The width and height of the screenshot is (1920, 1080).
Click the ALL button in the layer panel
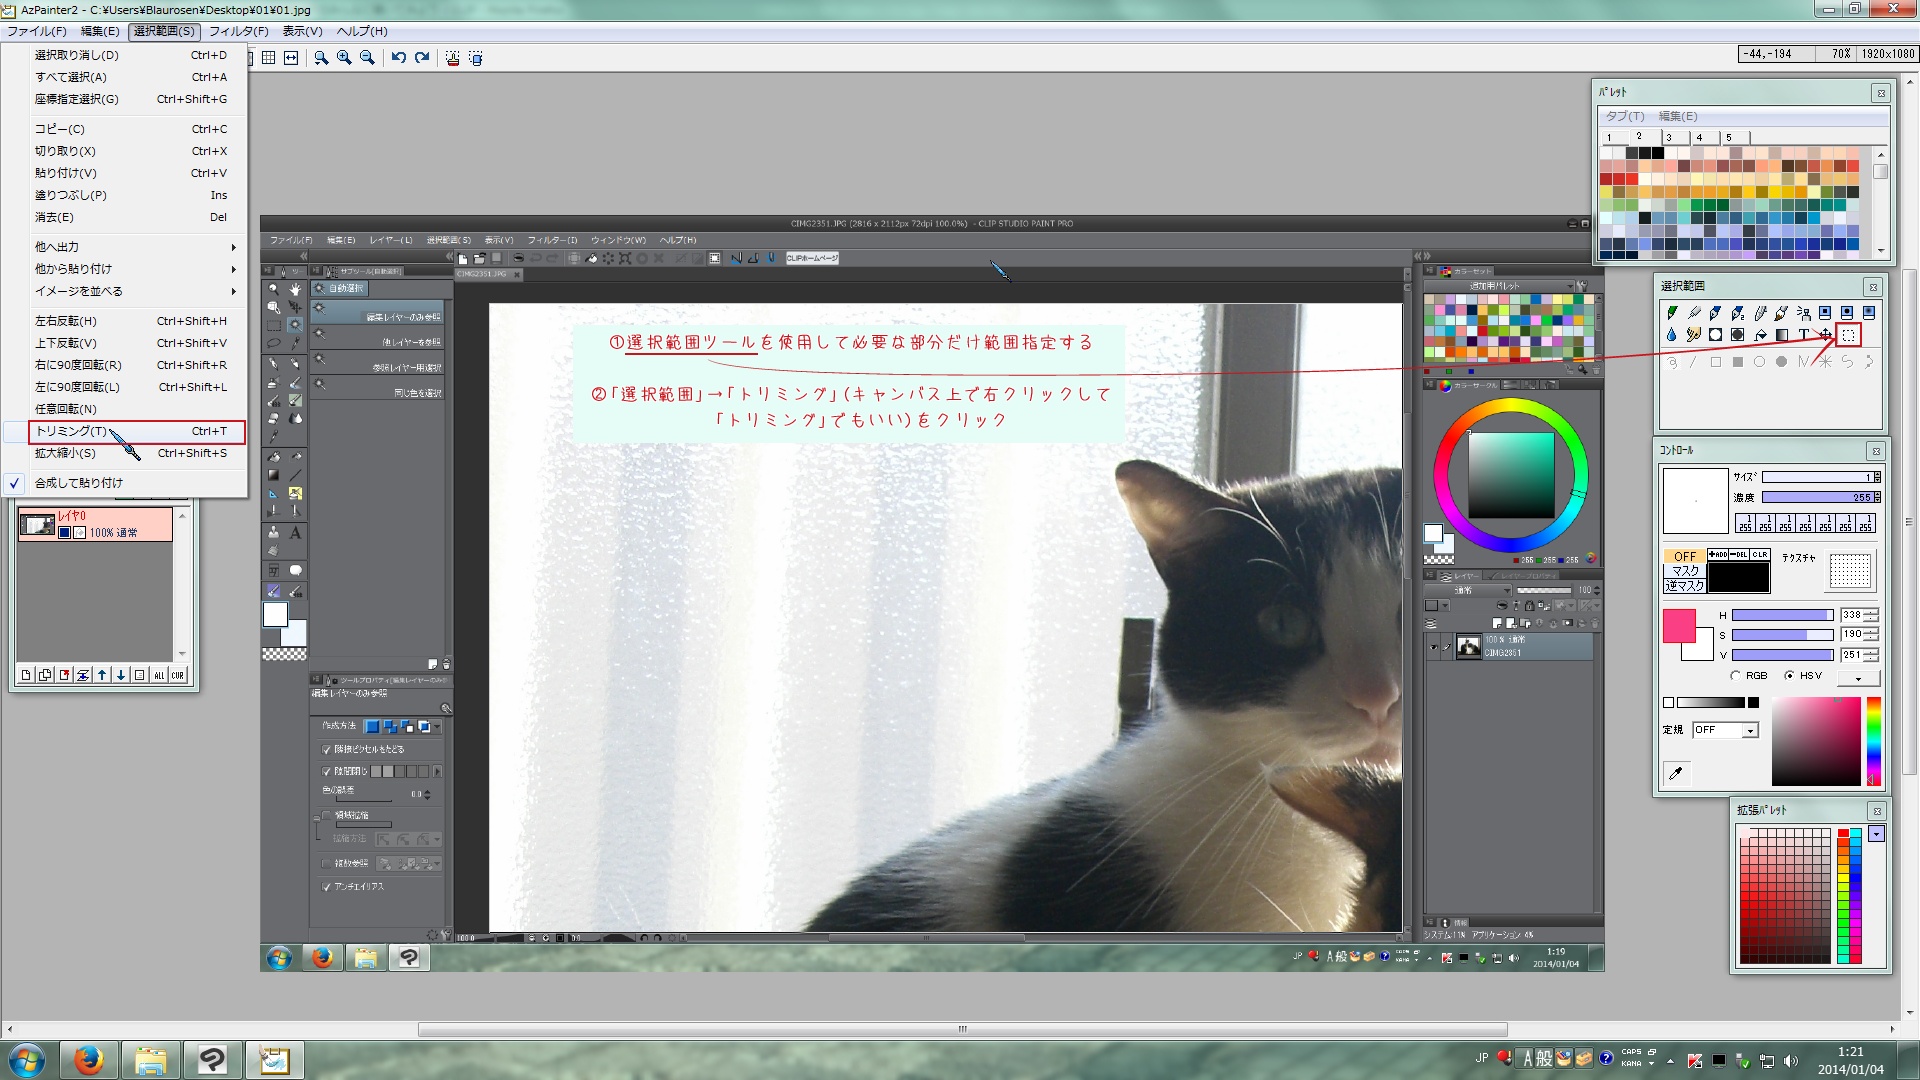tap(159, 675)
